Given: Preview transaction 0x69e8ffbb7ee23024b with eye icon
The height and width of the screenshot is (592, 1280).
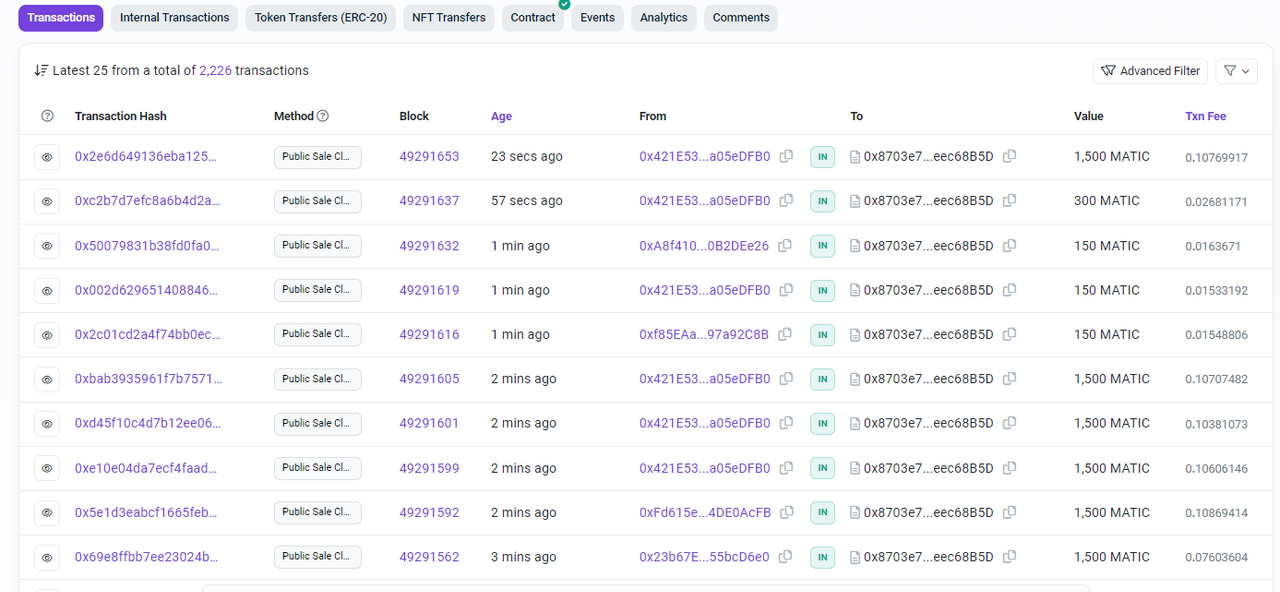Looking at the screenshot, I should point(47,557).
